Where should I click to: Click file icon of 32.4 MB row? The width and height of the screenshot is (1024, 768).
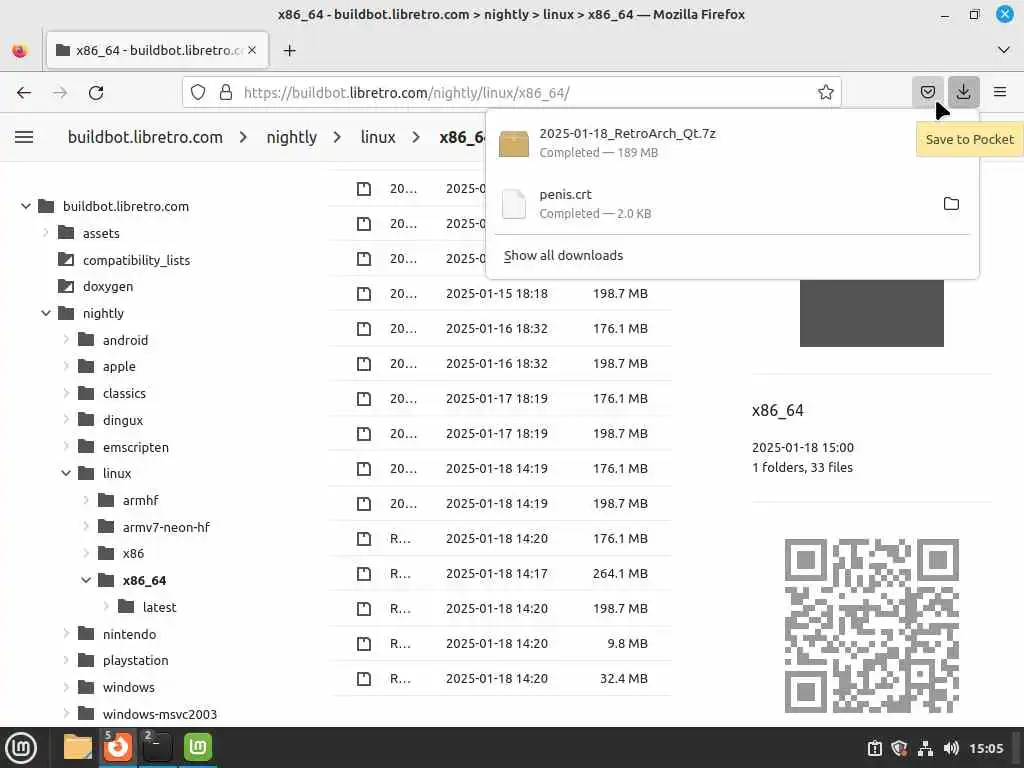[x=364, y=679]
